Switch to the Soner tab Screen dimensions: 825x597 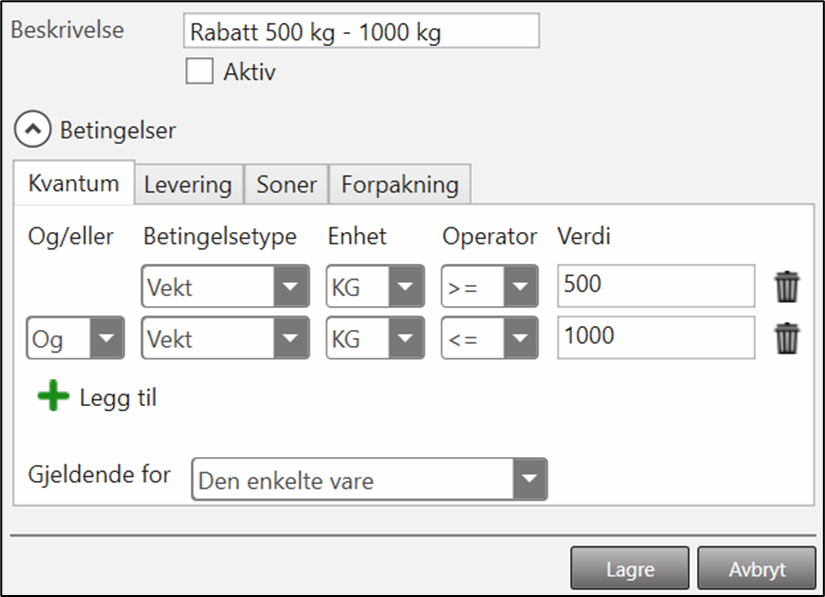coord(286,184)
